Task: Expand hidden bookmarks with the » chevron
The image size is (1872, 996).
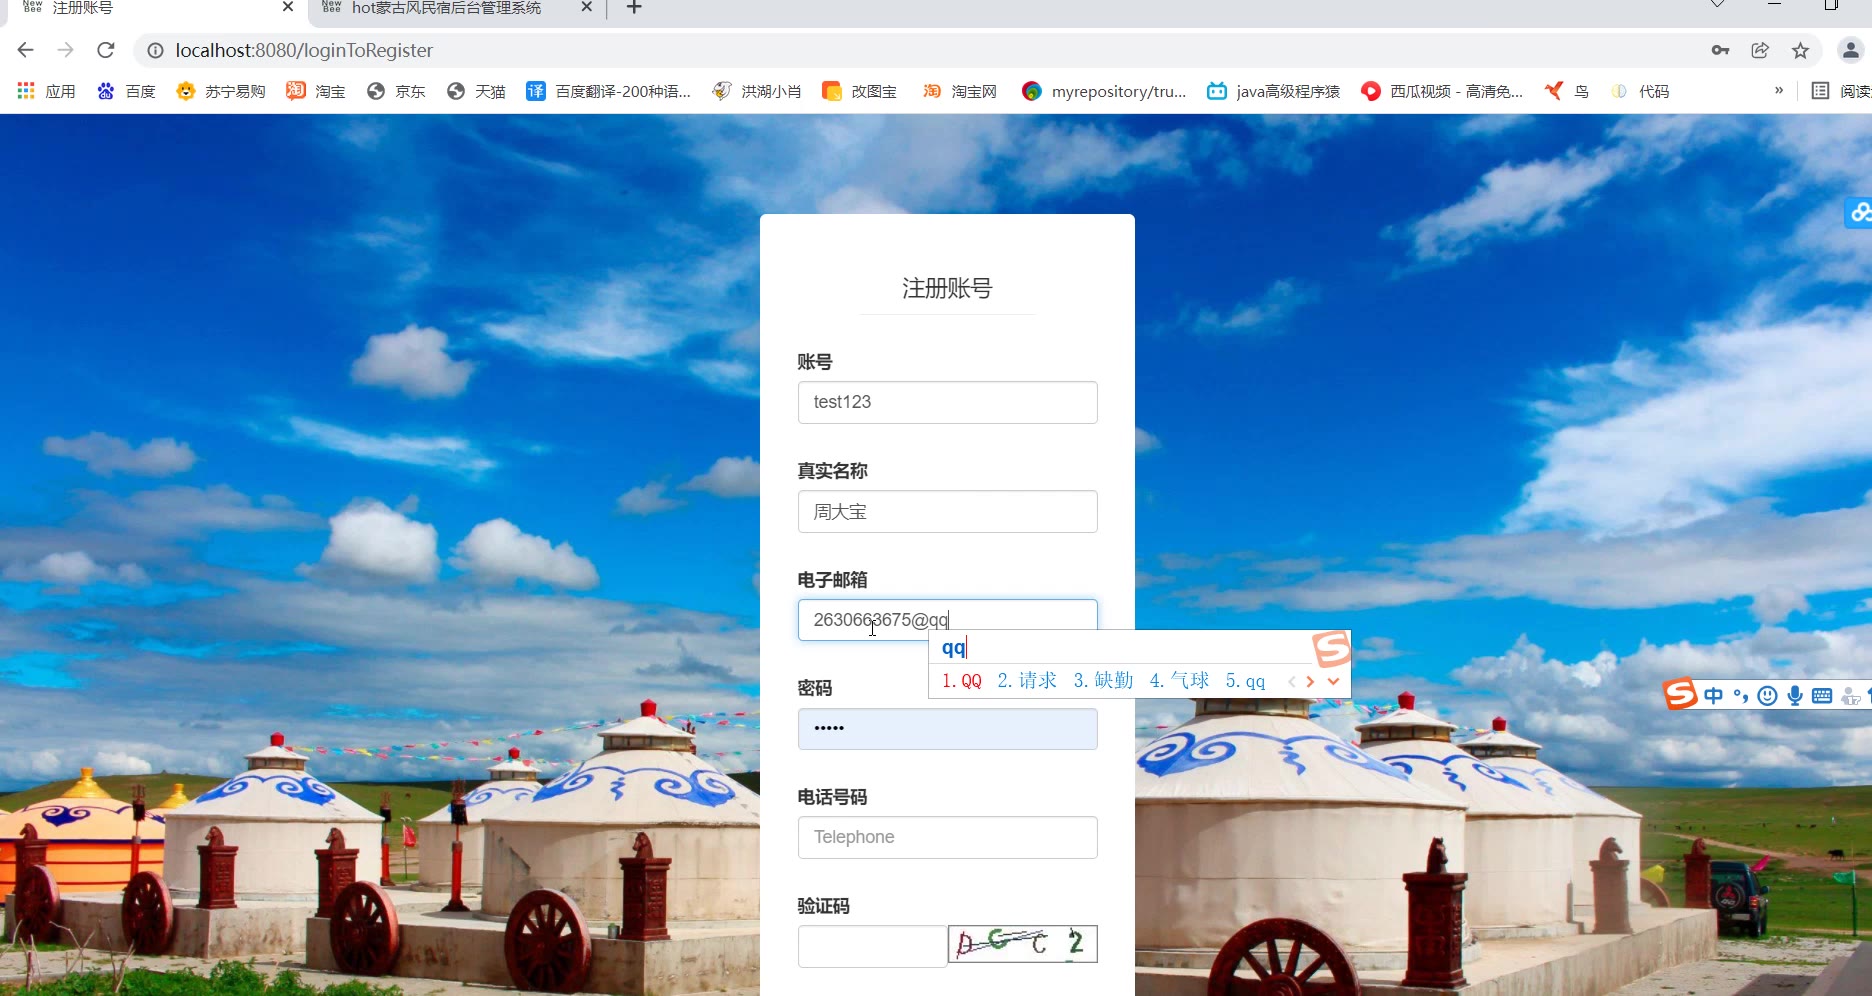Action: [x=1779, y=91]
